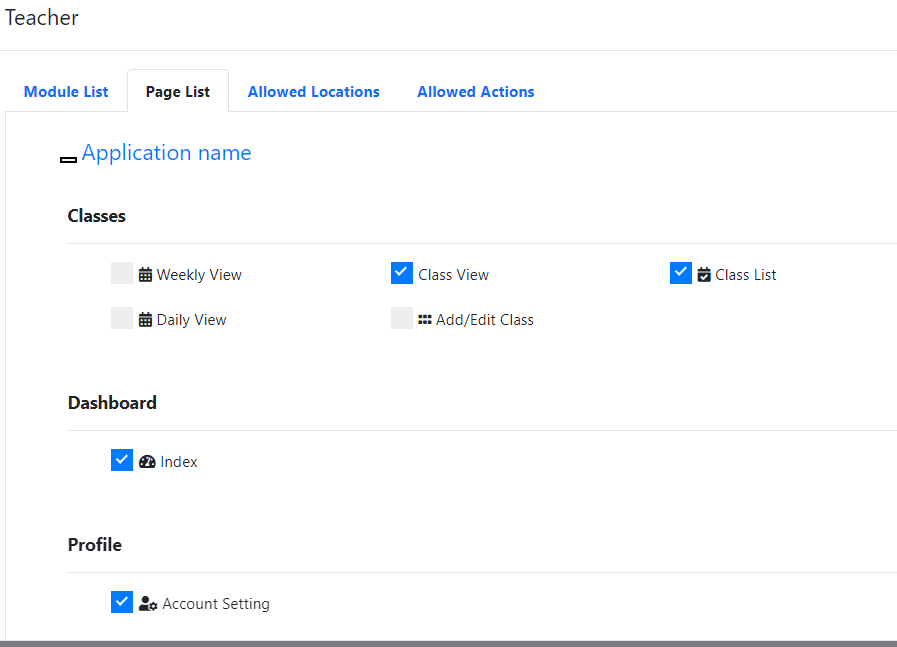Uncheck the Index page checkbox

(x=122, y=460)
